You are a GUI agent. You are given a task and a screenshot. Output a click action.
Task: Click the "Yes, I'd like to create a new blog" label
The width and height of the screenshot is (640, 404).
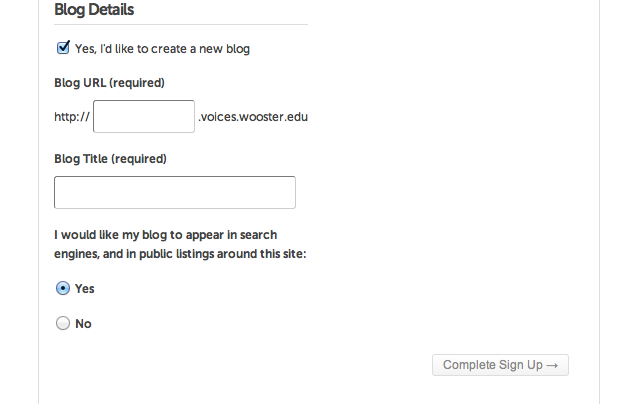coord(162,48)
